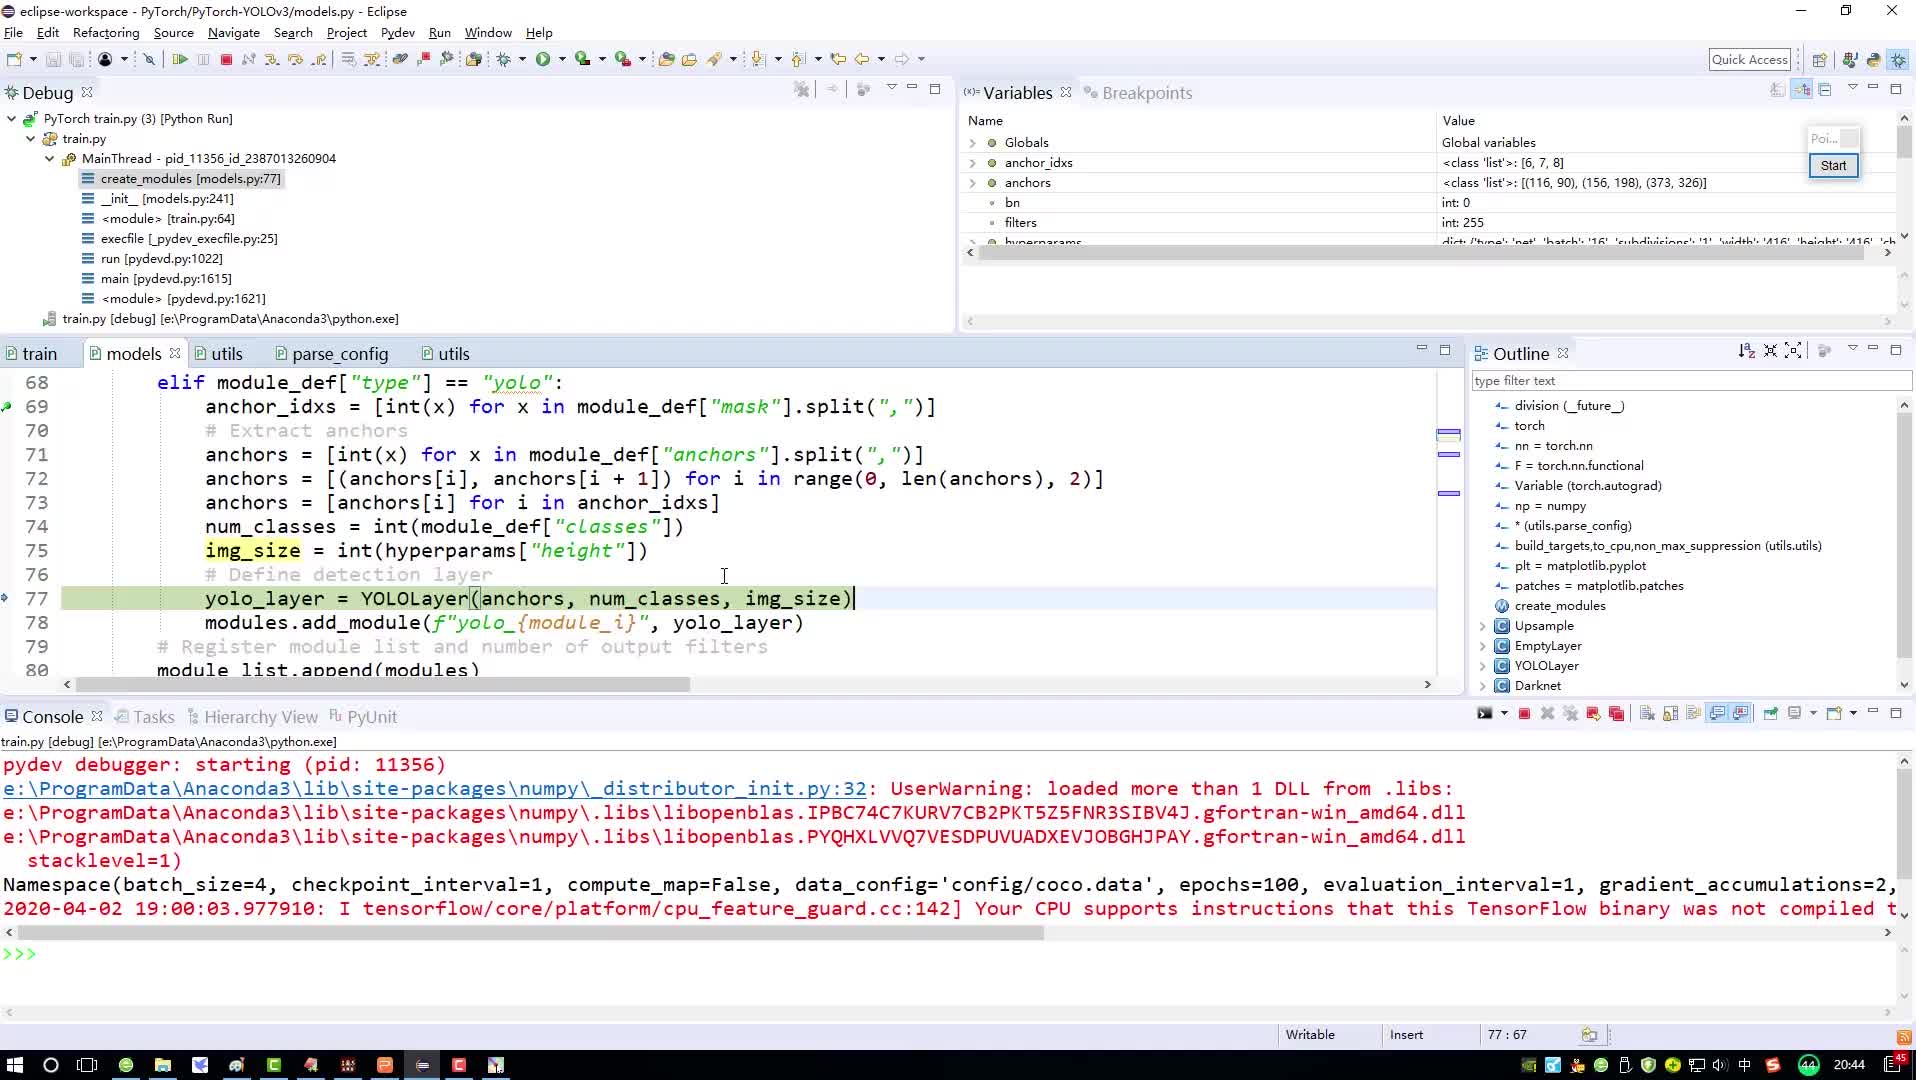Click Remove All Terminated Launches icon in Console
The width and height of the screenshot is (1916, 1080).
1570,714
